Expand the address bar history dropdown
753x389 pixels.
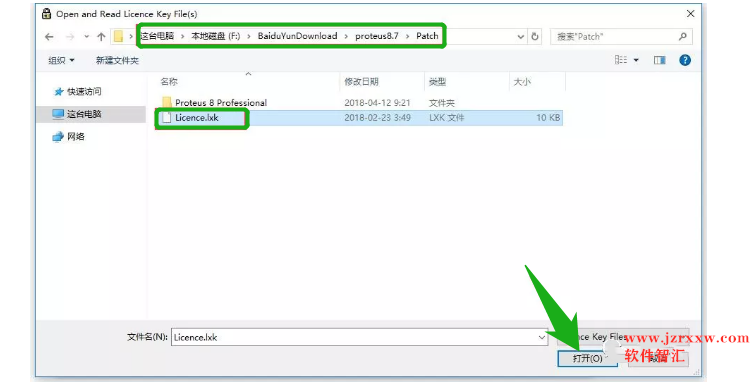coord(521,36)
